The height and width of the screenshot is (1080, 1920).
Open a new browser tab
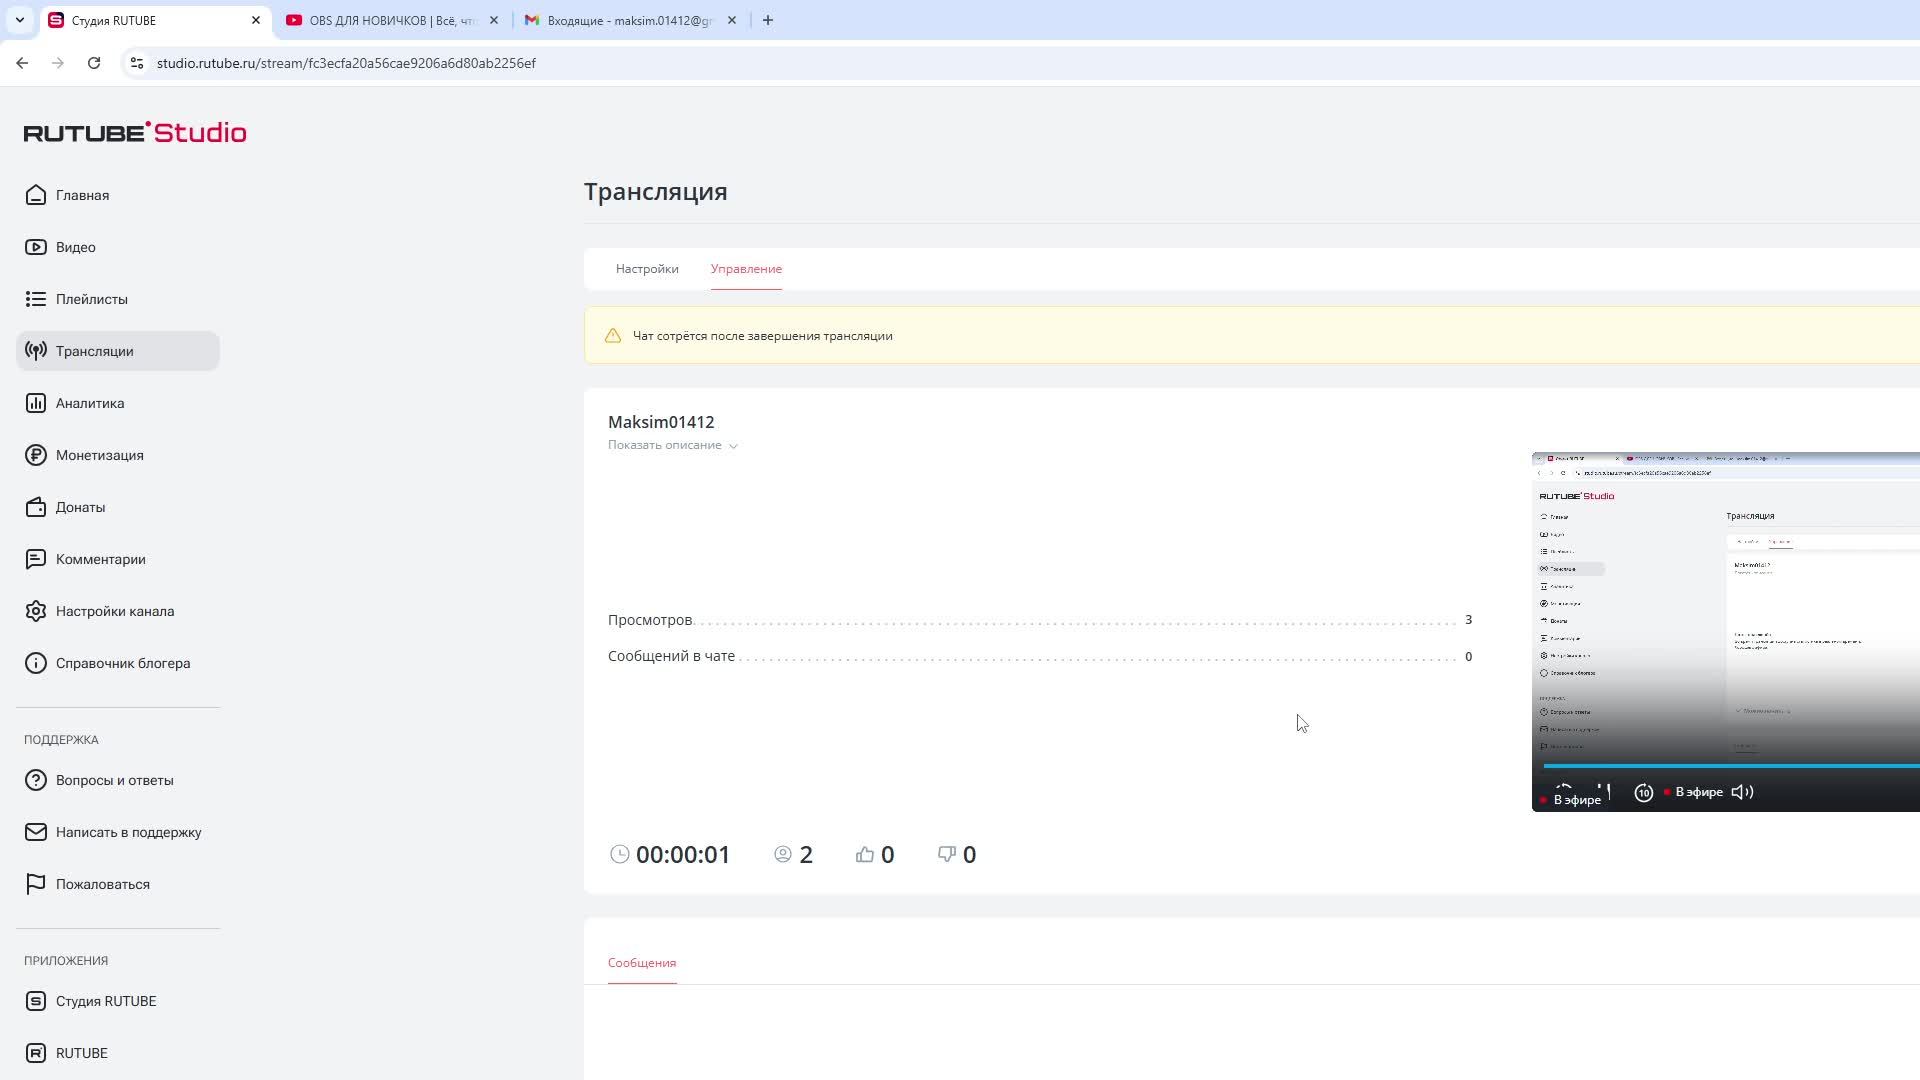(768, 20)
